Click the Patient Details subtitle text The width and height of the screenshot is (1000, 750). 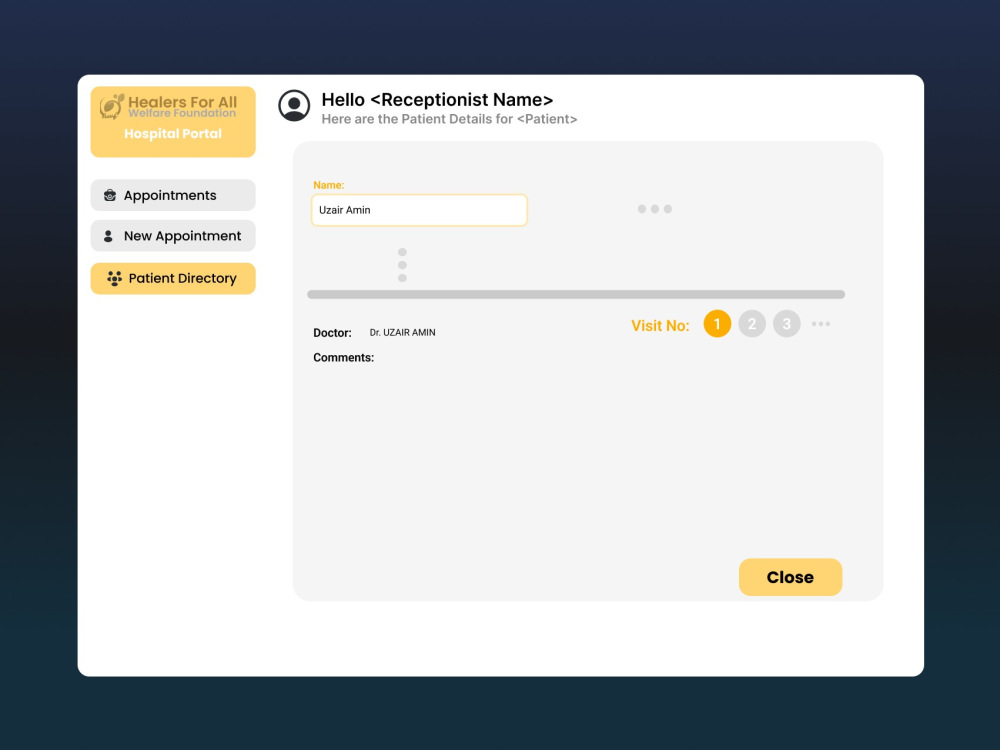pos(449,119)
